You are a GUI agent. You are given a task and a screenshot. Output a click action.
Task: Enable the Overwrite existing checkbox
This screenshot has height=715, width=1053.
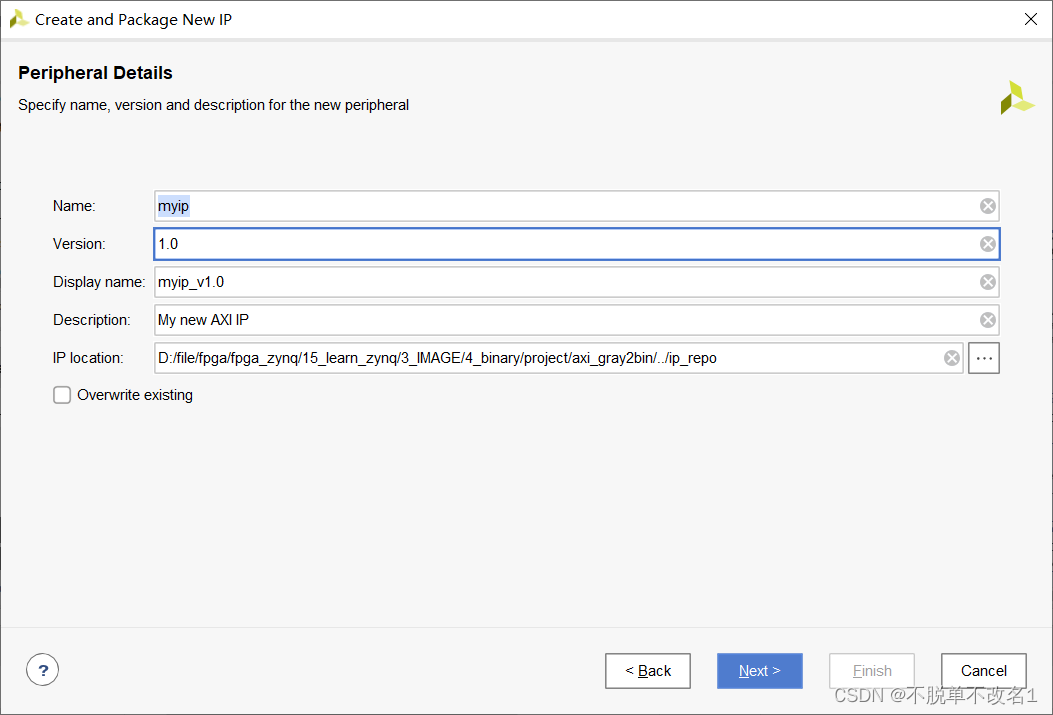[x=62, y=395]
